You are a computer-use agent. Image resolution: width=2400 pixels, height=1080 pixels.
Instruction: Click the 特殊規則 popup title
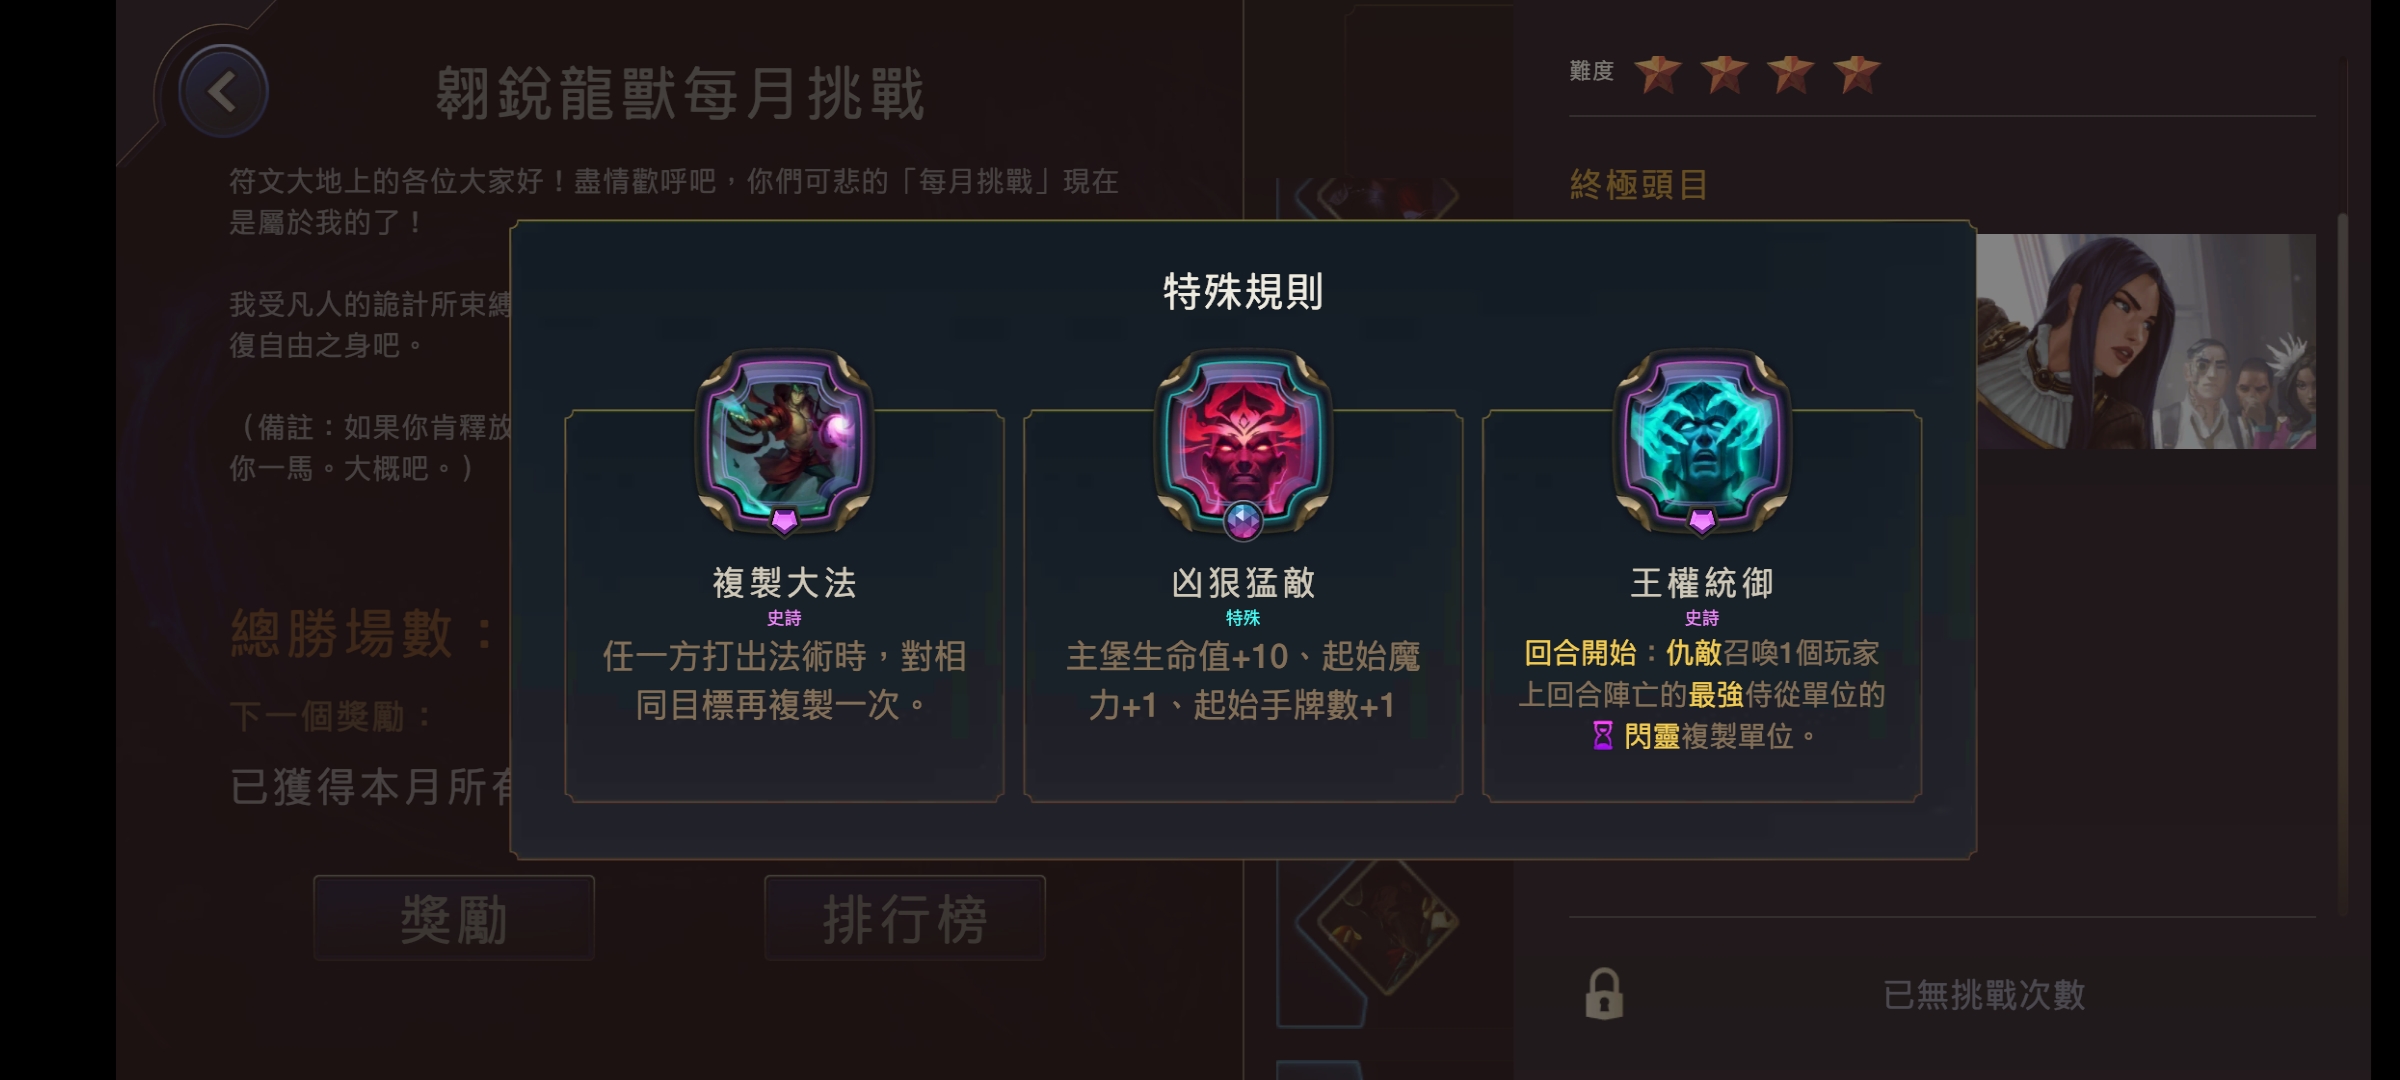pos(1243,291)
